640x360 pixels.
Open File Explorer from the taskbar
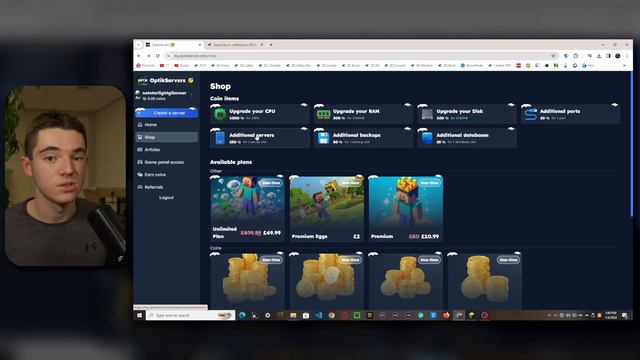[x=293, y=315]
